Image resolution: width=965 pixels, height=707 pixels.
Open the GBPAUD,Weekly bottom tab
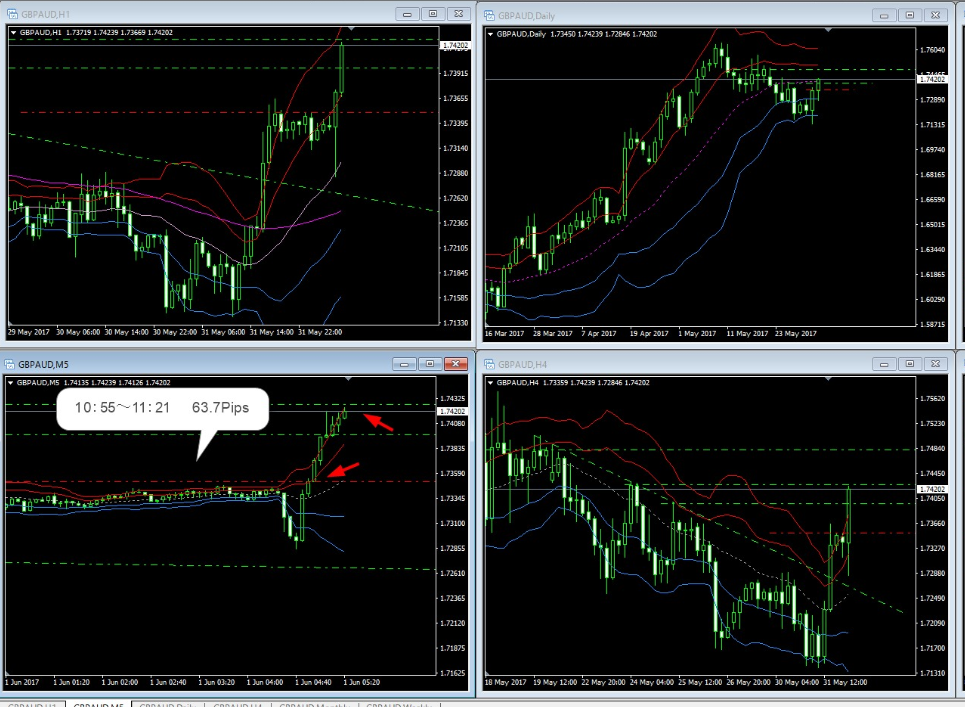coord(400,704)
